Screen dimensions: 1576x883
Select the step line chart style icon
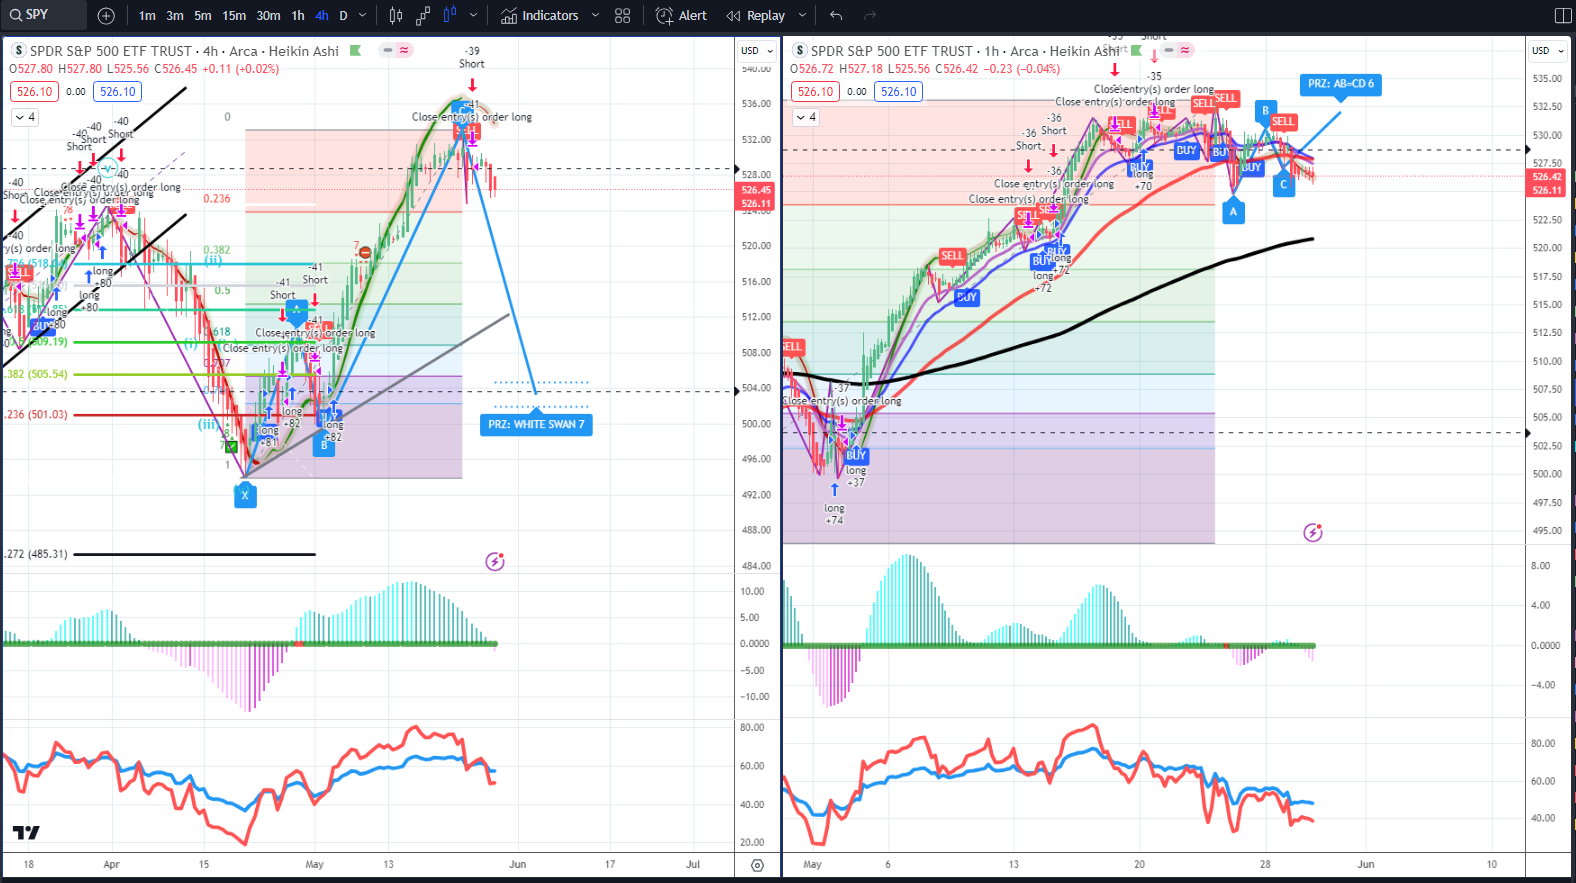[x=423, y=16]
